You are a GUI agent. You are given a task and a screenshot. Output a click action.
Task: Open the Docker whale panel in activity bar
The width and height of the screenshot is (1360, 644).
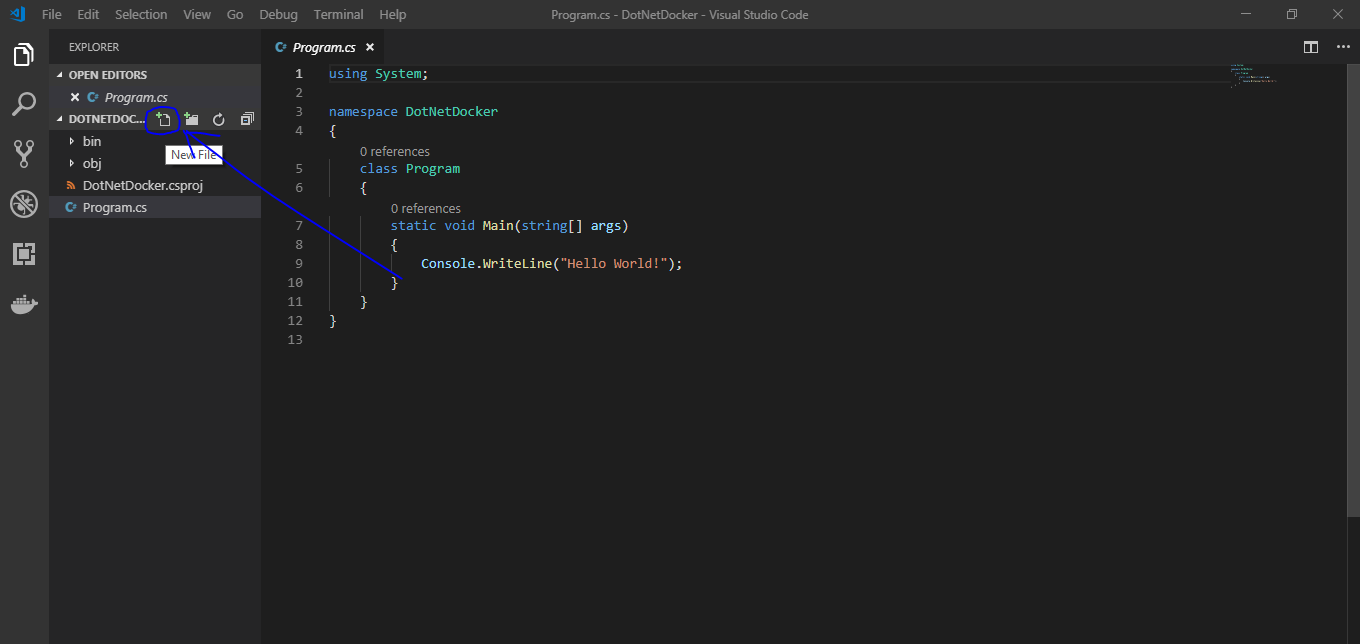click(x=24, y=304)
